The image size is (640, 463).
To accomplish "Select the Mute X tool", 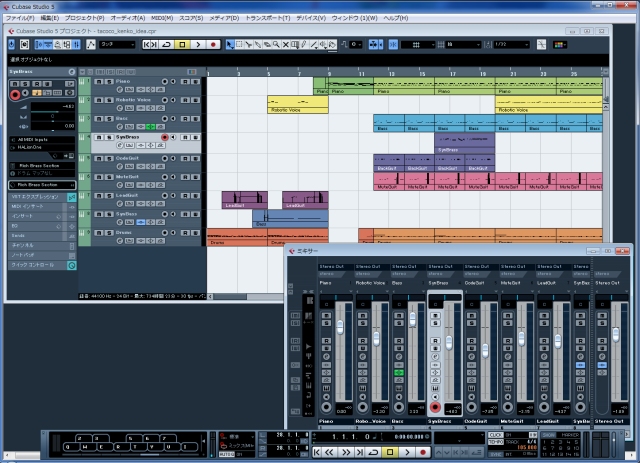I will (286, 45).
